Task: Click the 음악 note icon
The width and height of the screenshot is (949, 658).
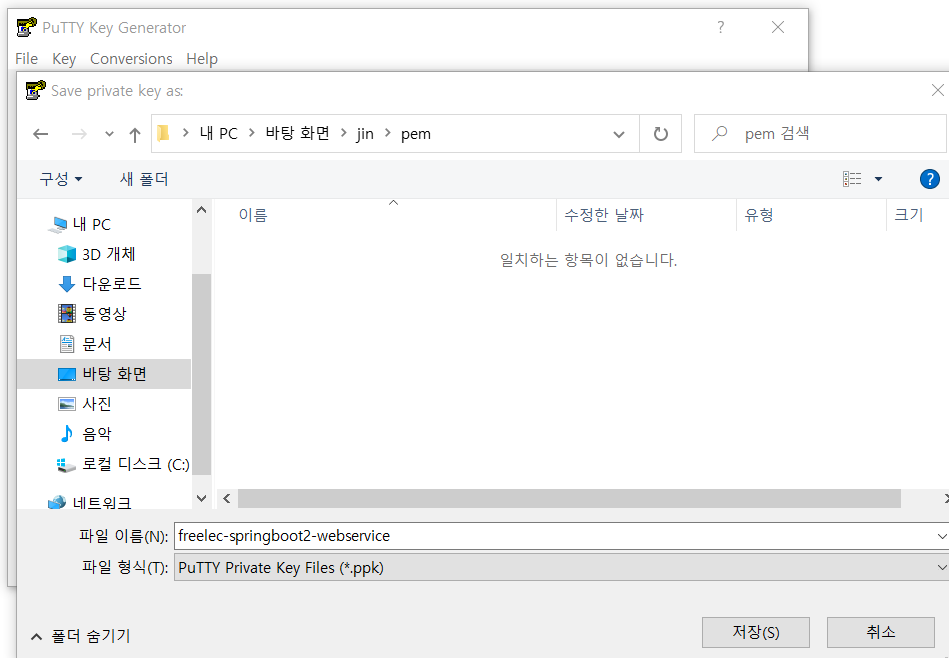Action: [x=67, y=433]
